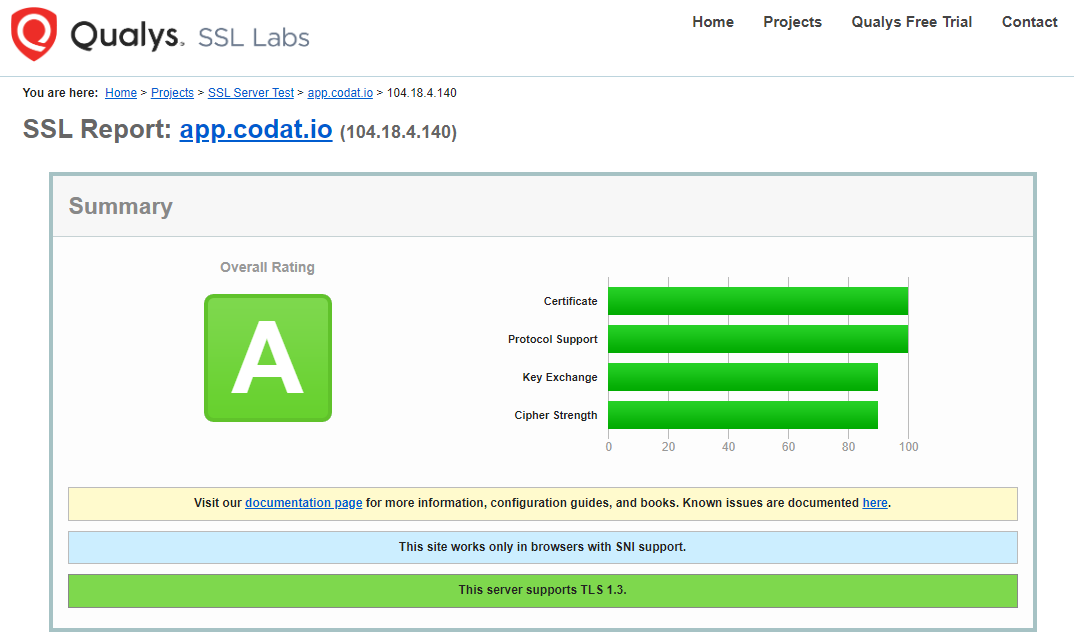Open the Projects menu item
This screenshot has width=1074, height=639.
click(x=792, y=21)
